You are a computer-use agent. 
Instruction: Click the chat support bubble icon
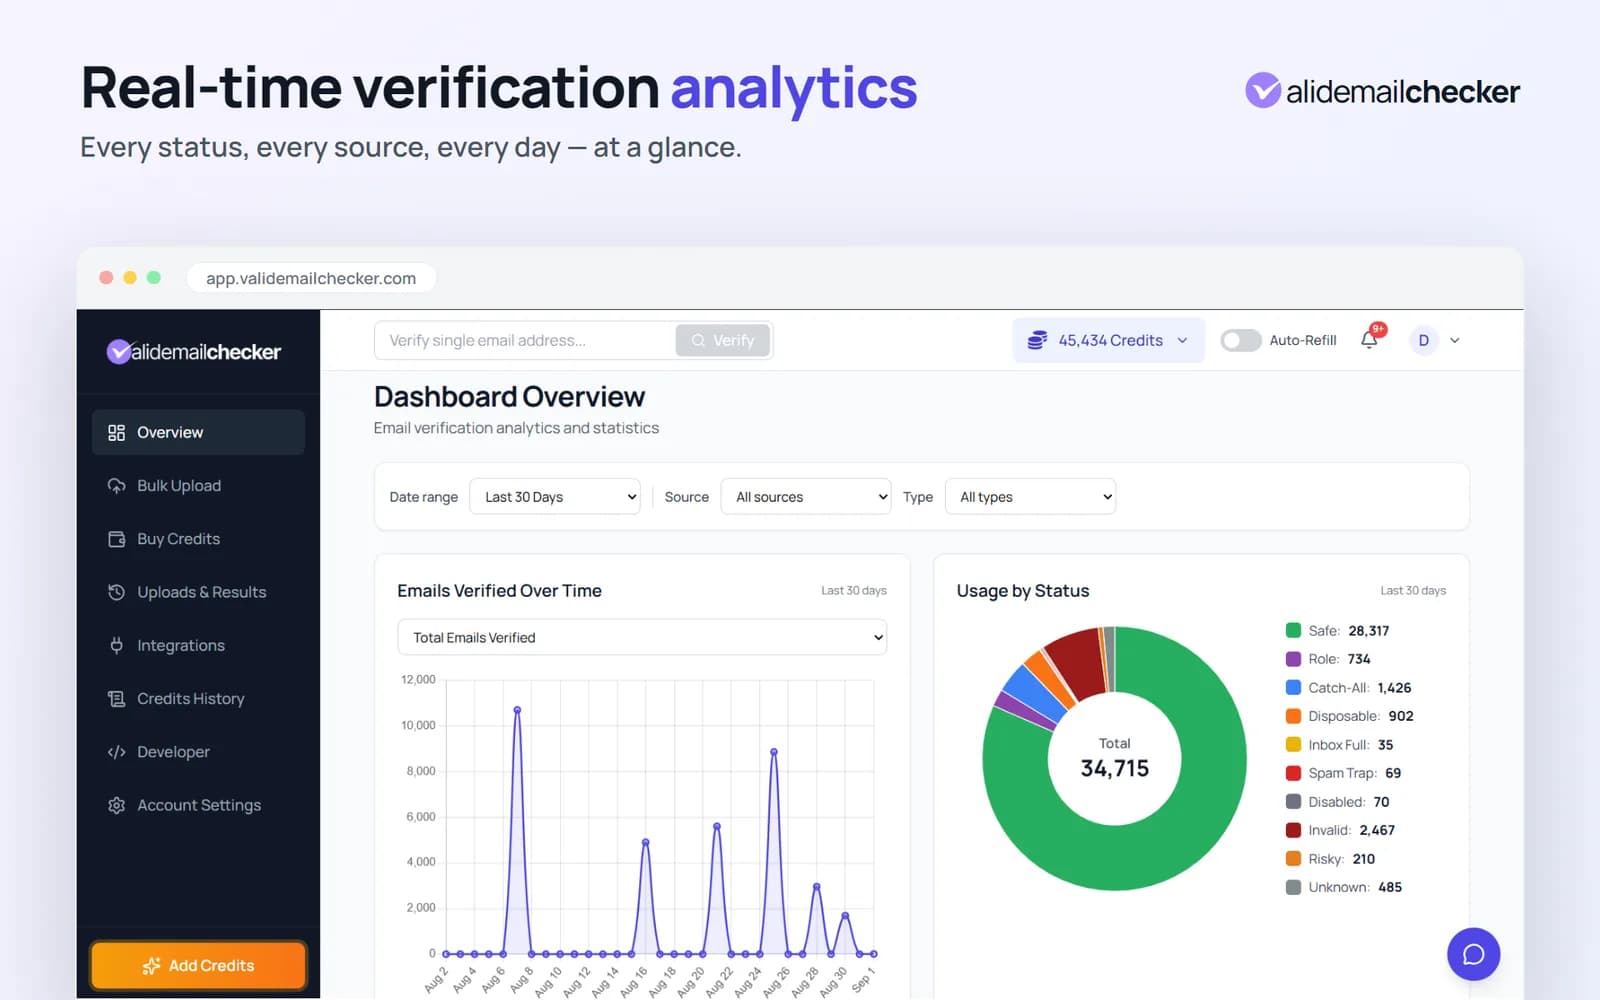click(1473, 954)
